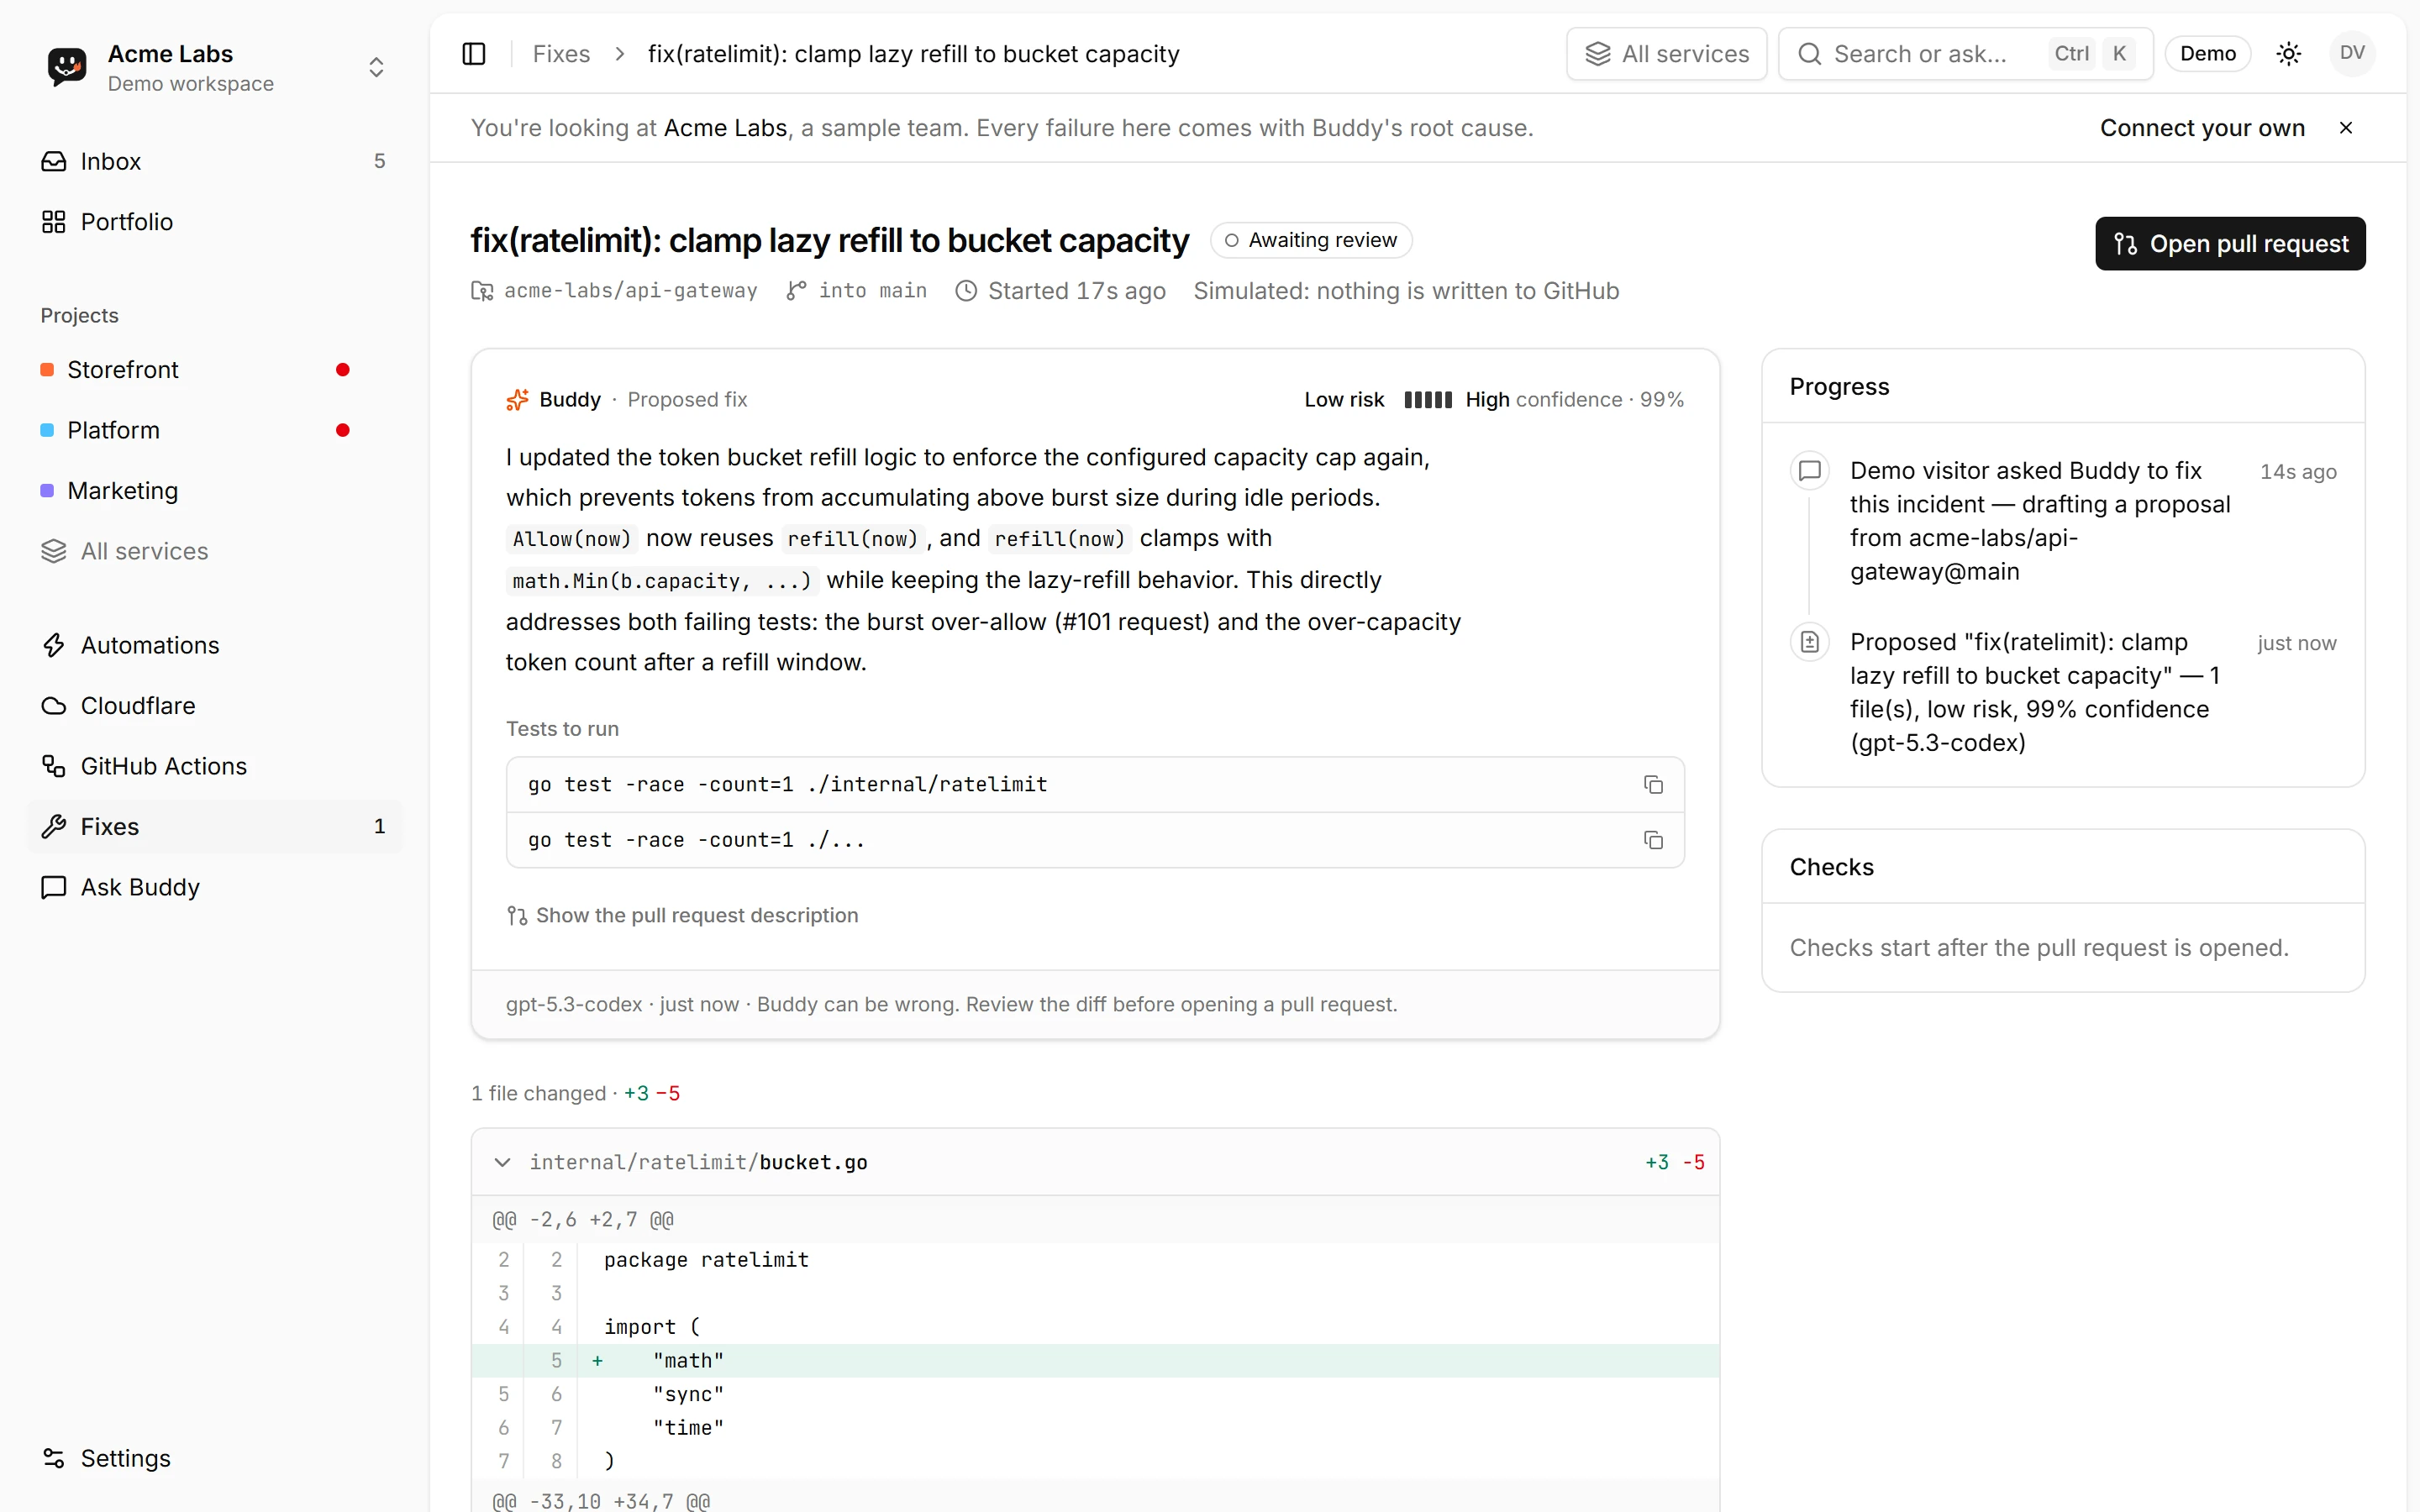The height and width of the screenshot is (1512, 2420).
Task: Click the proposal document icon in Progress
Action: click(x=1810, y=642)
